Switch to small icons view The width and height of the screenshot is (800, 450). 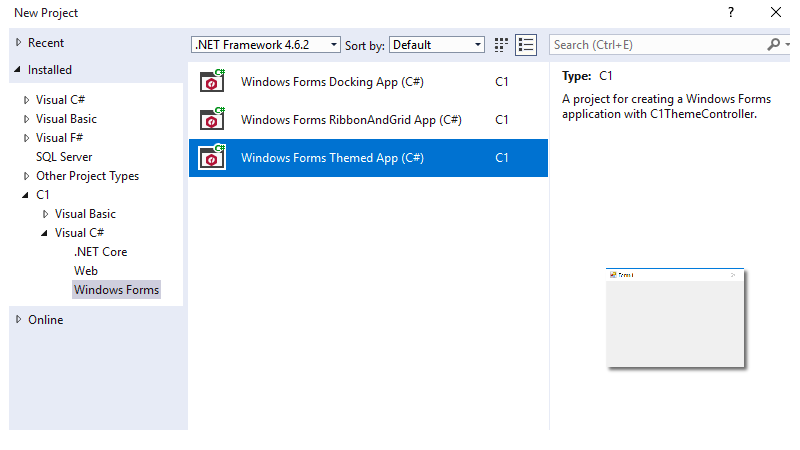(502, 45)
